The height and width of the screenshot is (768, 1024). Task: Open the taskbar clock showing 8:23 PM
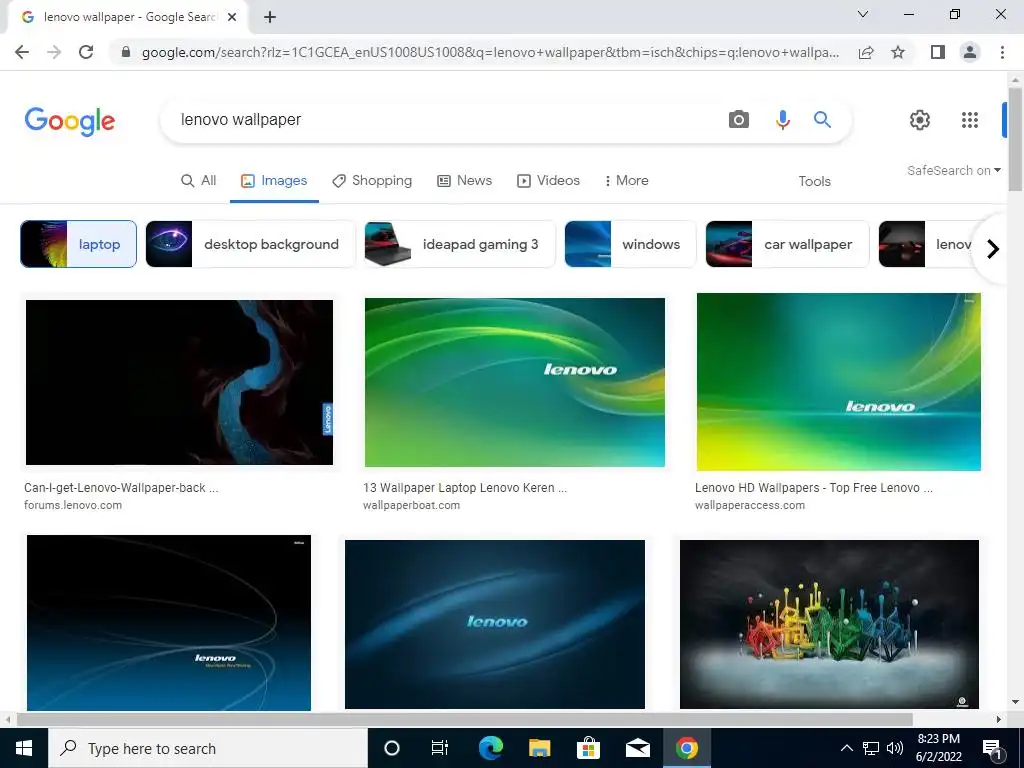tap(938, 748)
